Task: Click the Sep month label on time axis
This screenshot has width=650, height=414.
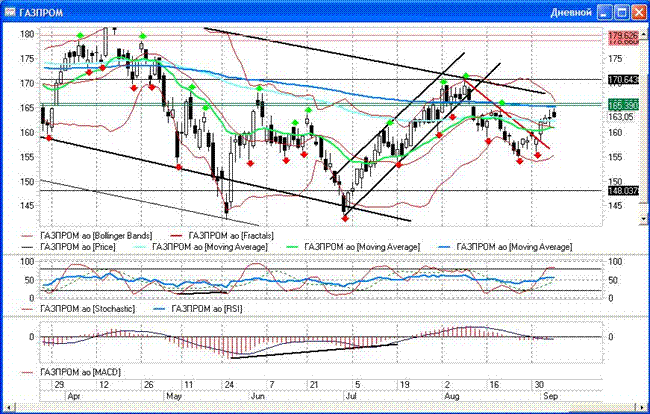Action: click(551, 396)
